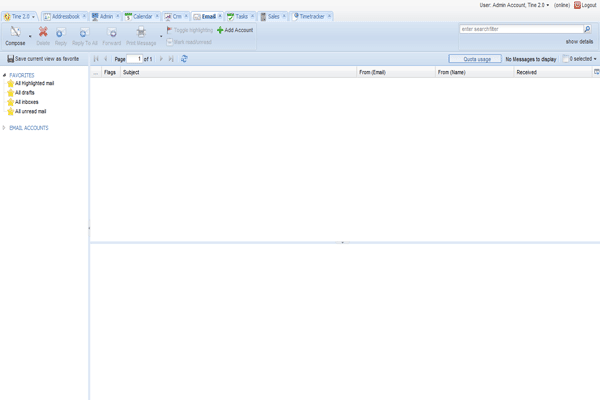The image size is (600, 400).
Task: Open the All unread mail favorite
Action: [x=30, y=111]
